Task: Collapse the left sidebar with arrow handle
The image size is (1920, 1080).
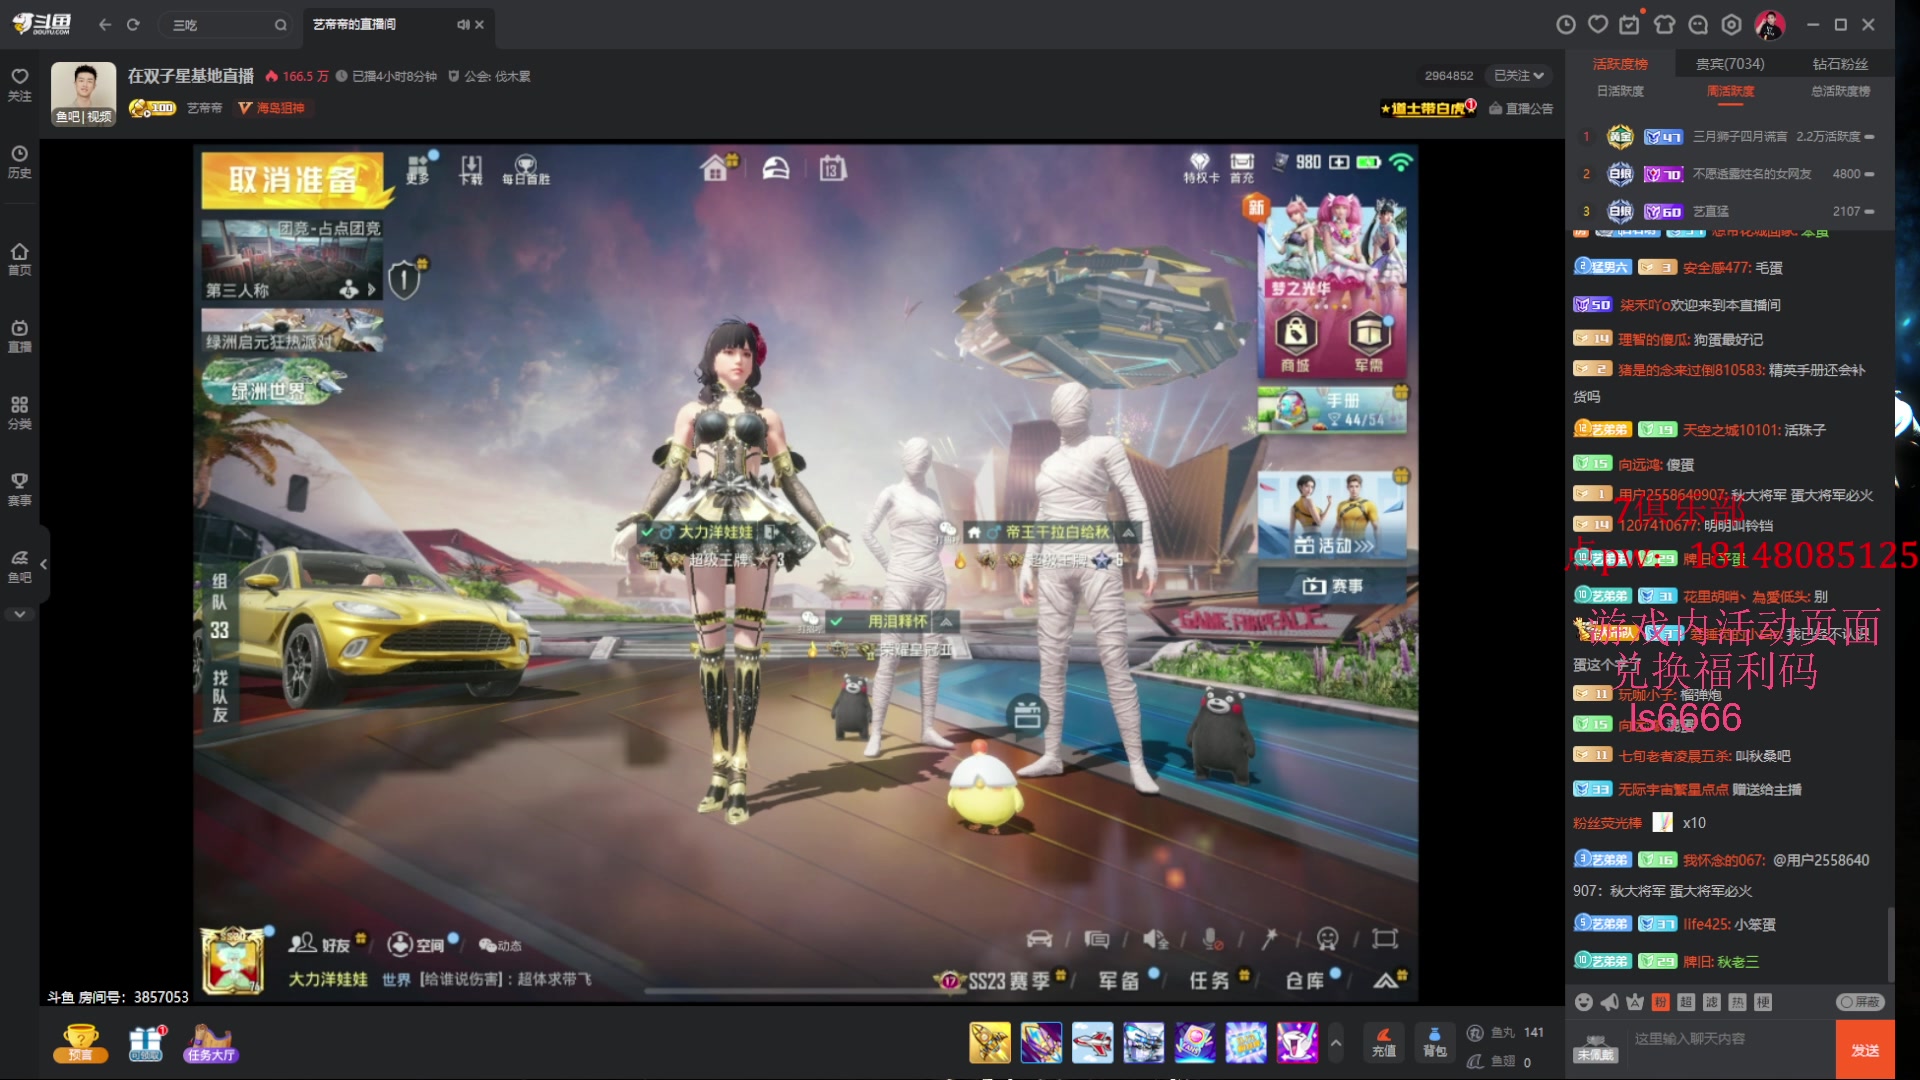Action: coord(43,564)
